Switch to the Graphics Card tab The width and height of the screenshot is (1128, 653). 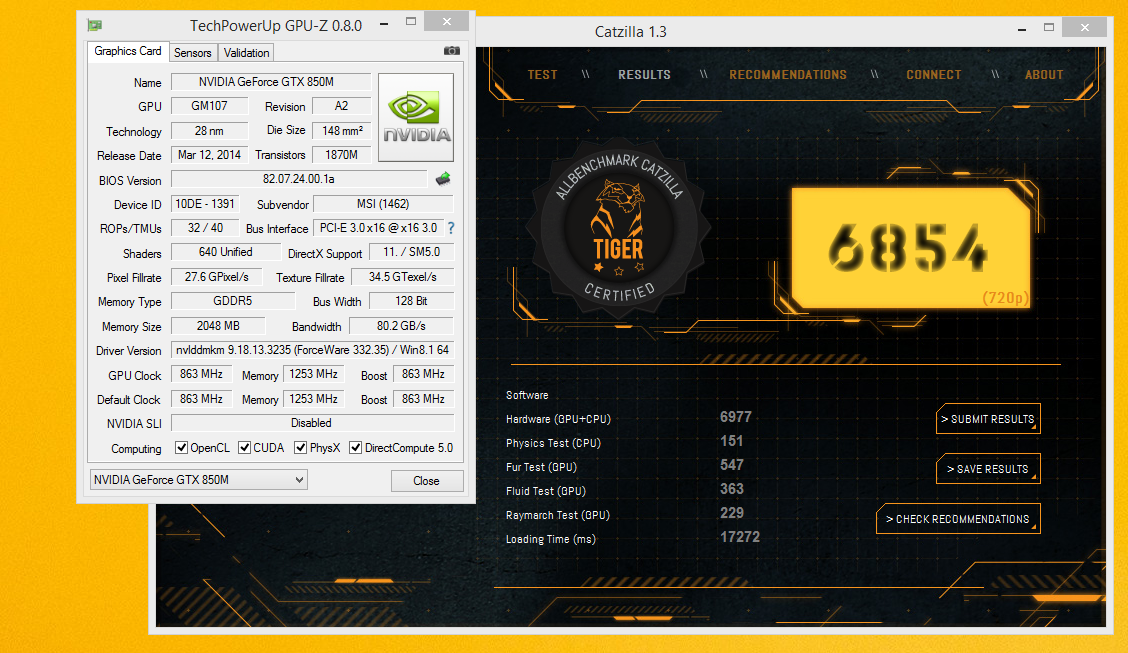[x=128, y=51]
